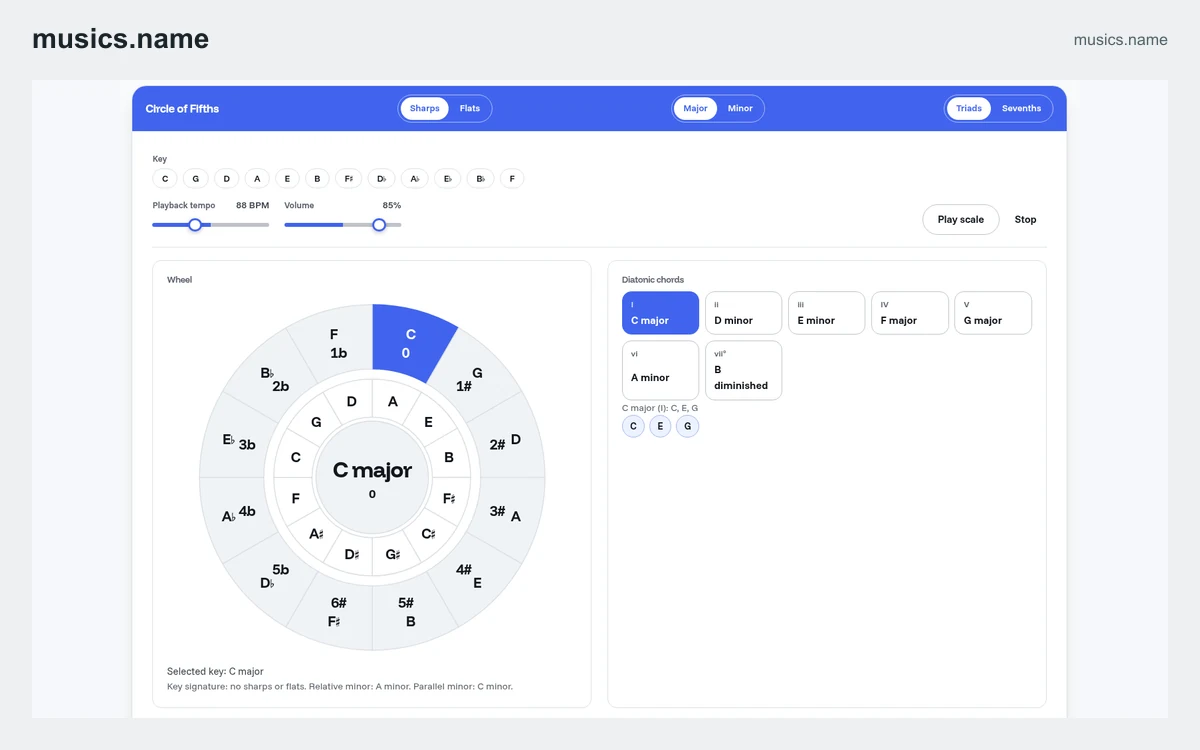Image resolution: width=1200 pixels, height=750 pixels.
Task: Select the A 3# wheel segment
Action: 505,513
